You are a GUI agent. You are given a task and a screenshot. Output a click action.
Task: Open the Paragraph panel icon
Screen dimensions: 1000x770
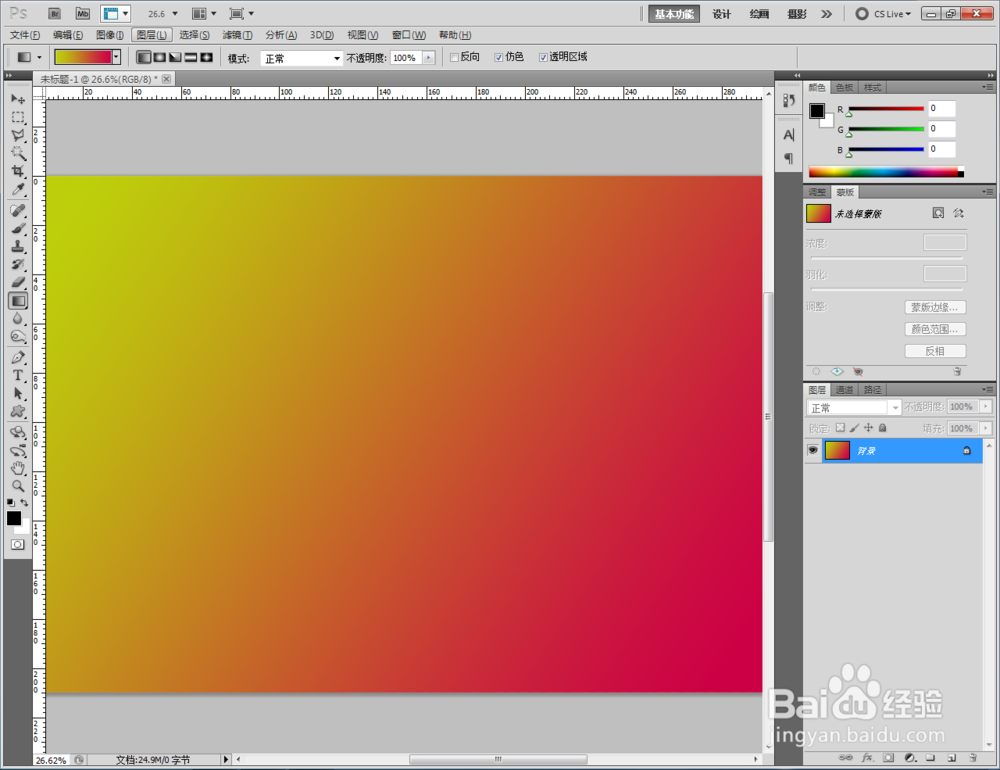(789, 158)
